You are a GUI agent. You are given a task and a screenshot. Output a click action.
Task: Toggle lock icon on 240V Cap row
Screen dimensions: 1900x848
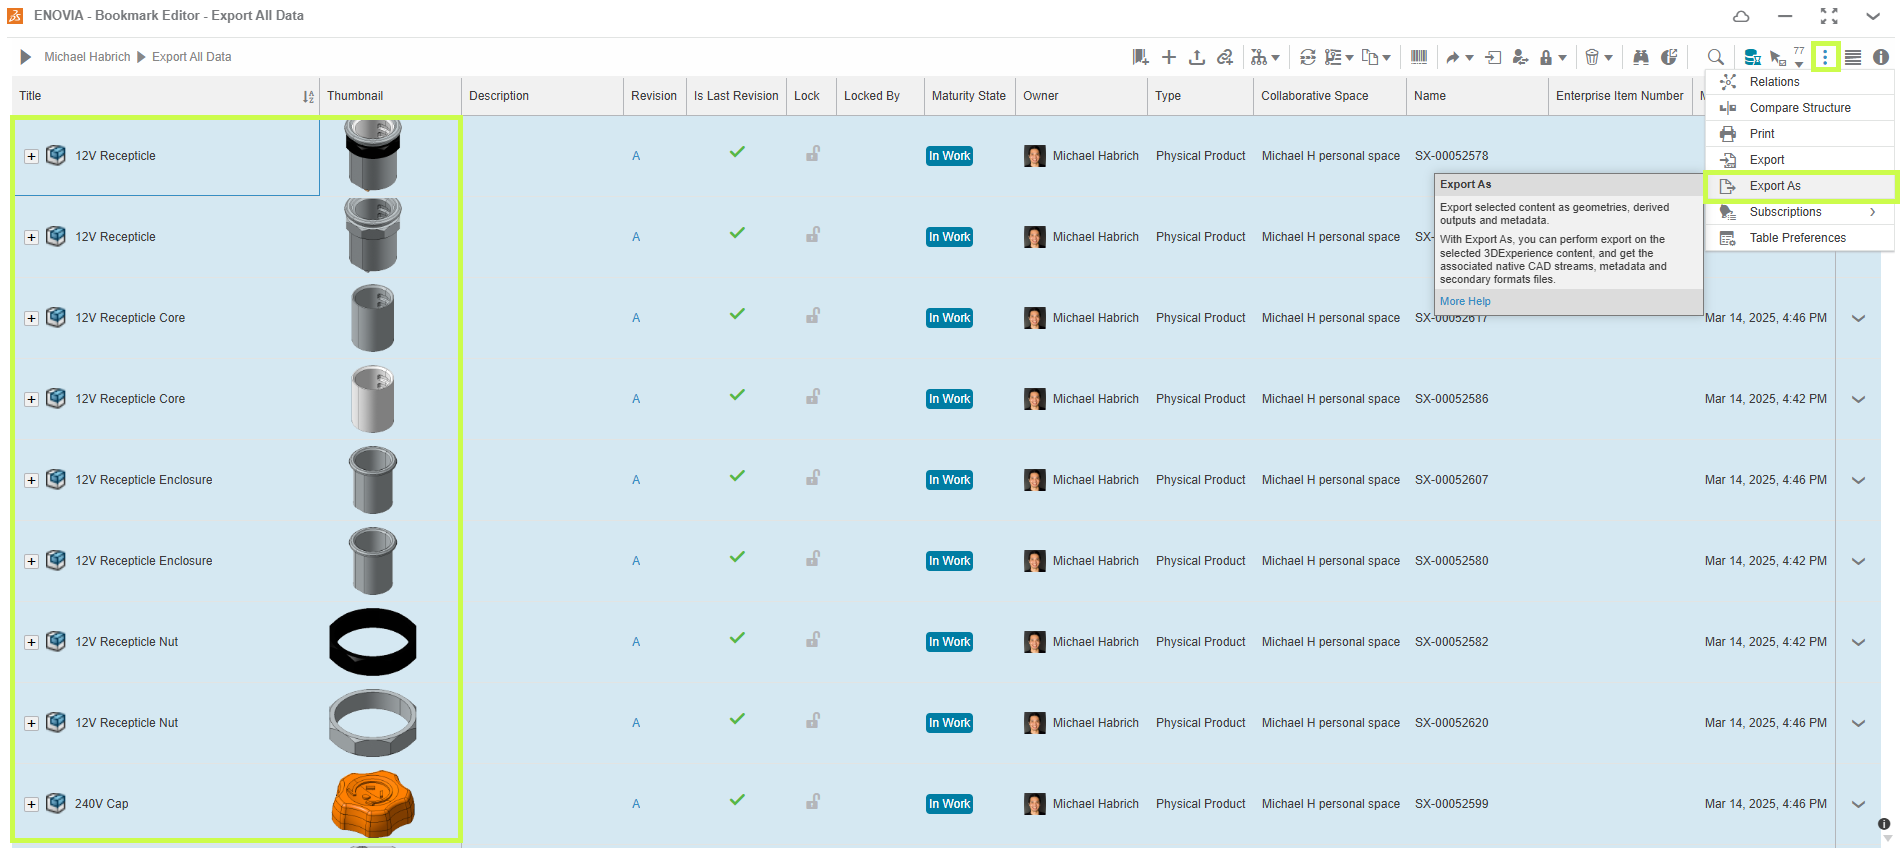tap(813, 802)
